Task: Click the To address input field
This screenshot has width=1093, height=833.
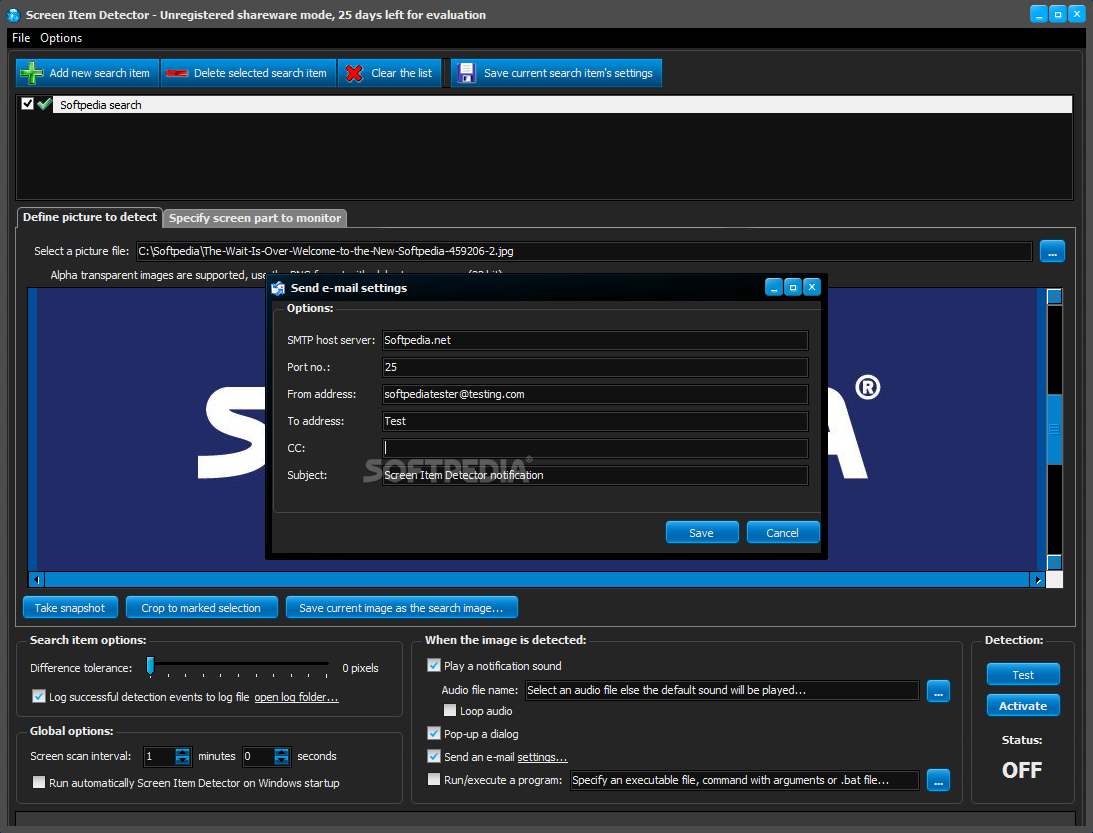Action: click(595, 421)
